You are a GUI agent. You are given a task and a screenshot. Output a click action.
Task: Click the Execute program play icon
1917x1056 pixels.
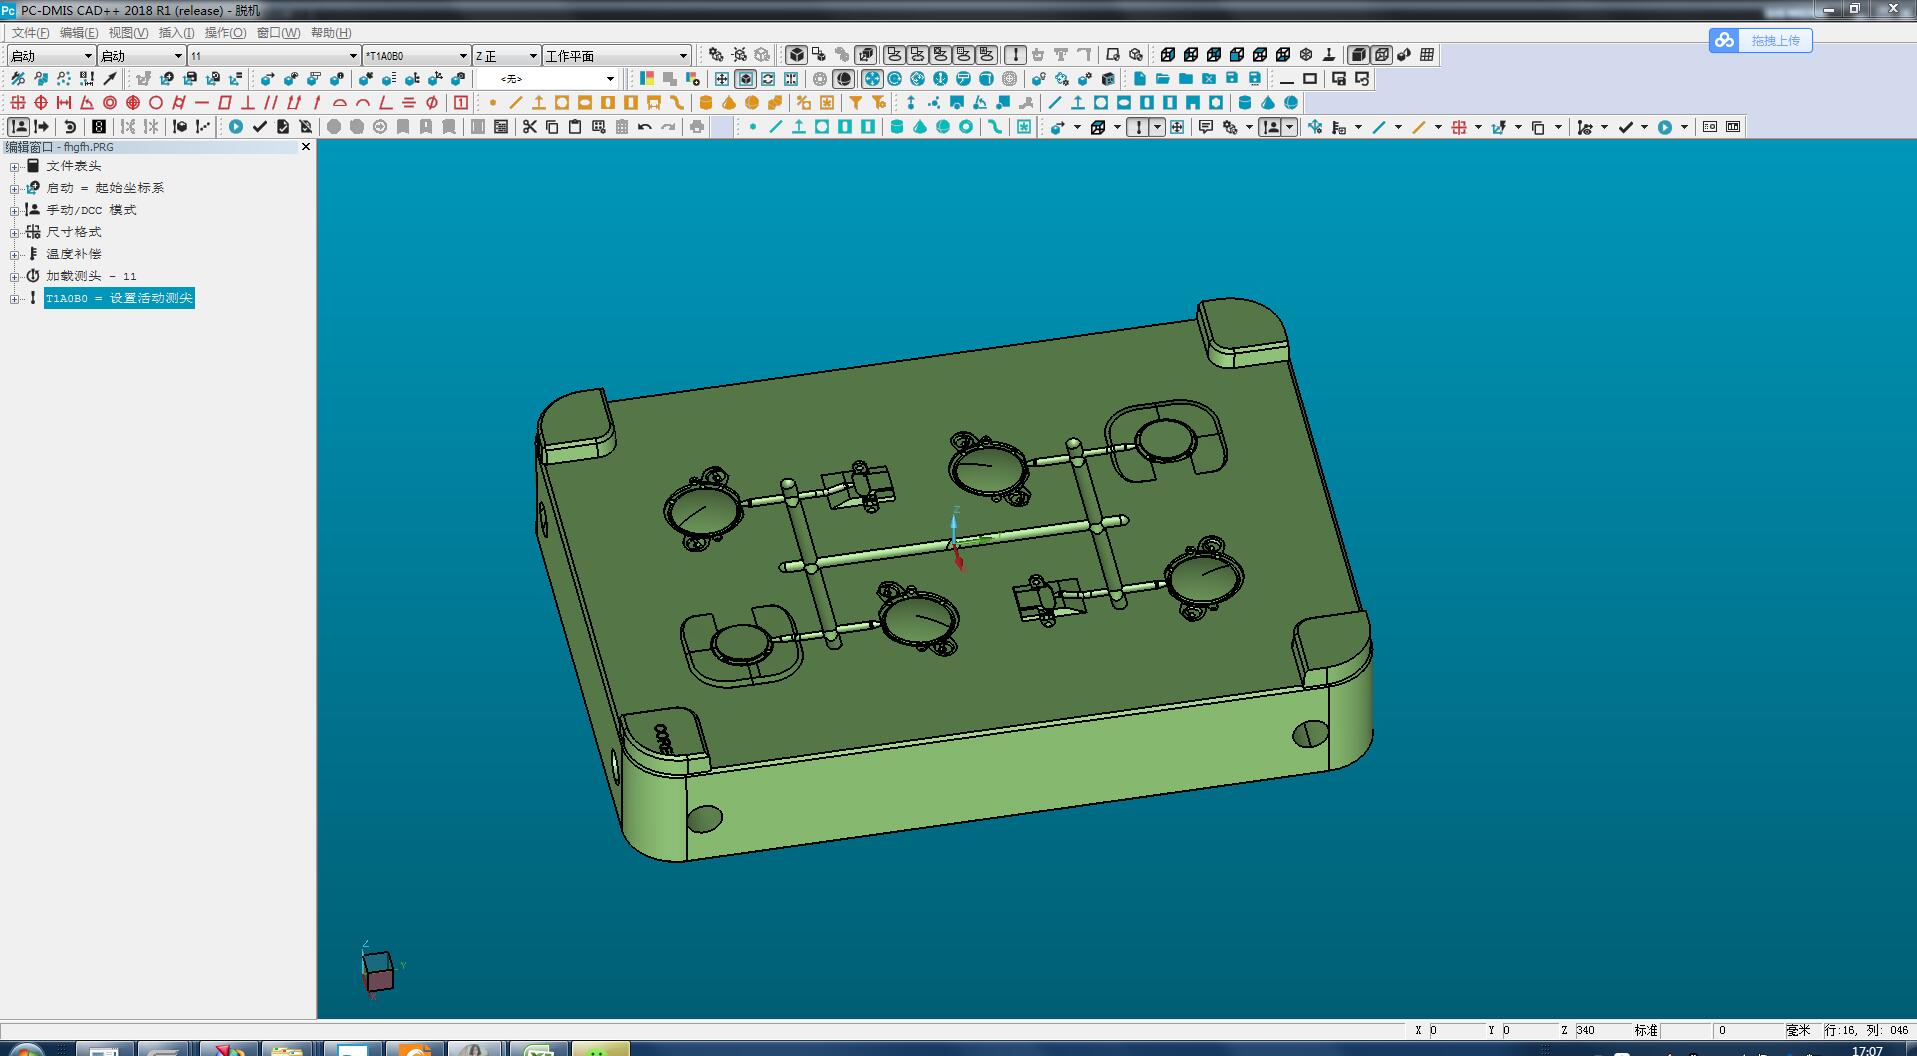(236, 127)
